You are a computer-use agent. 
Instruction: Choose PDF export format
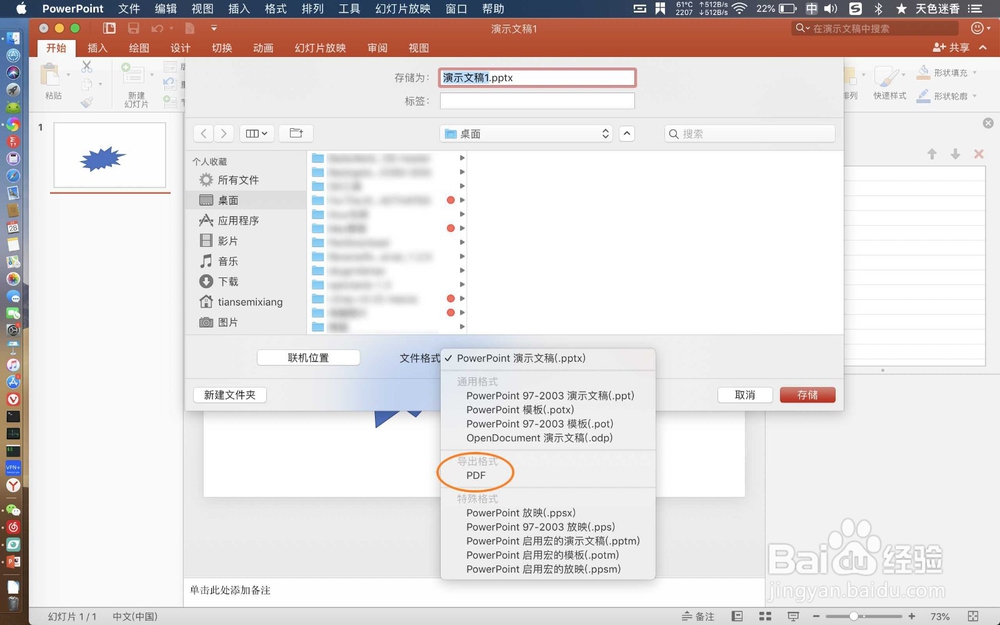476,475
